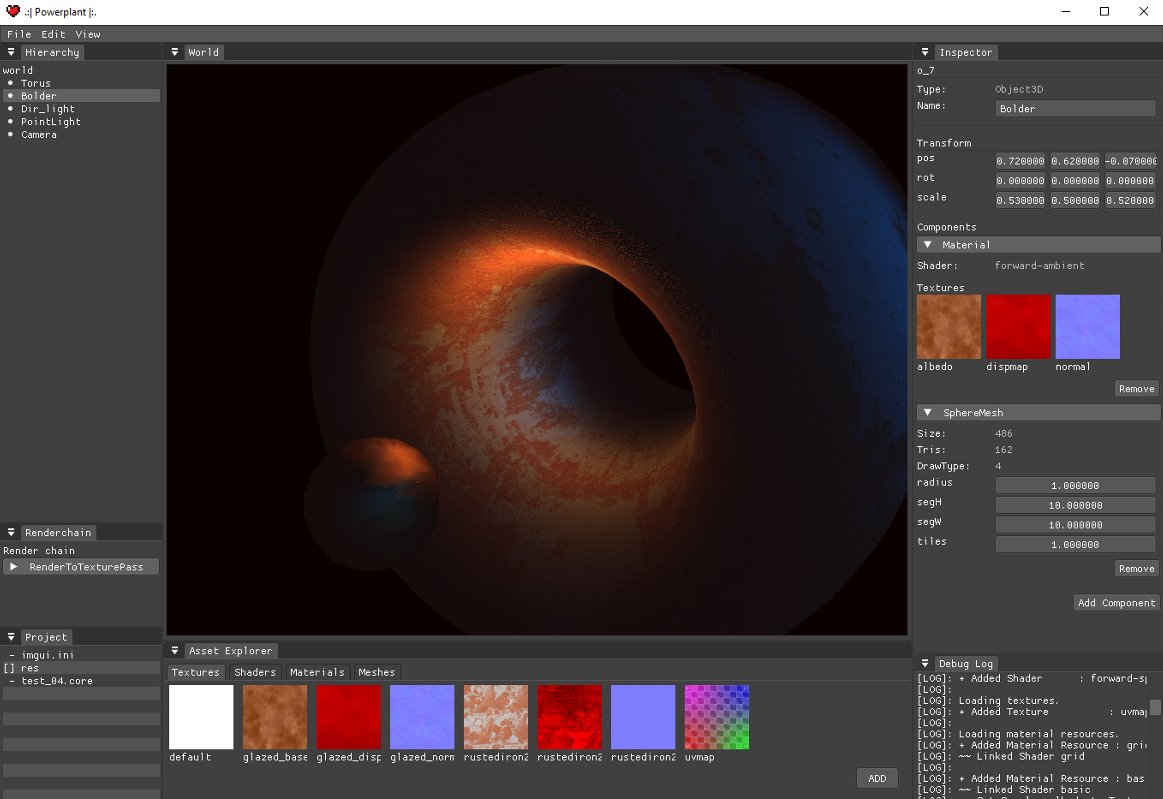Click the pos Z field -0.070000
Screen dimensions: 1163x799
[1130, 161]
